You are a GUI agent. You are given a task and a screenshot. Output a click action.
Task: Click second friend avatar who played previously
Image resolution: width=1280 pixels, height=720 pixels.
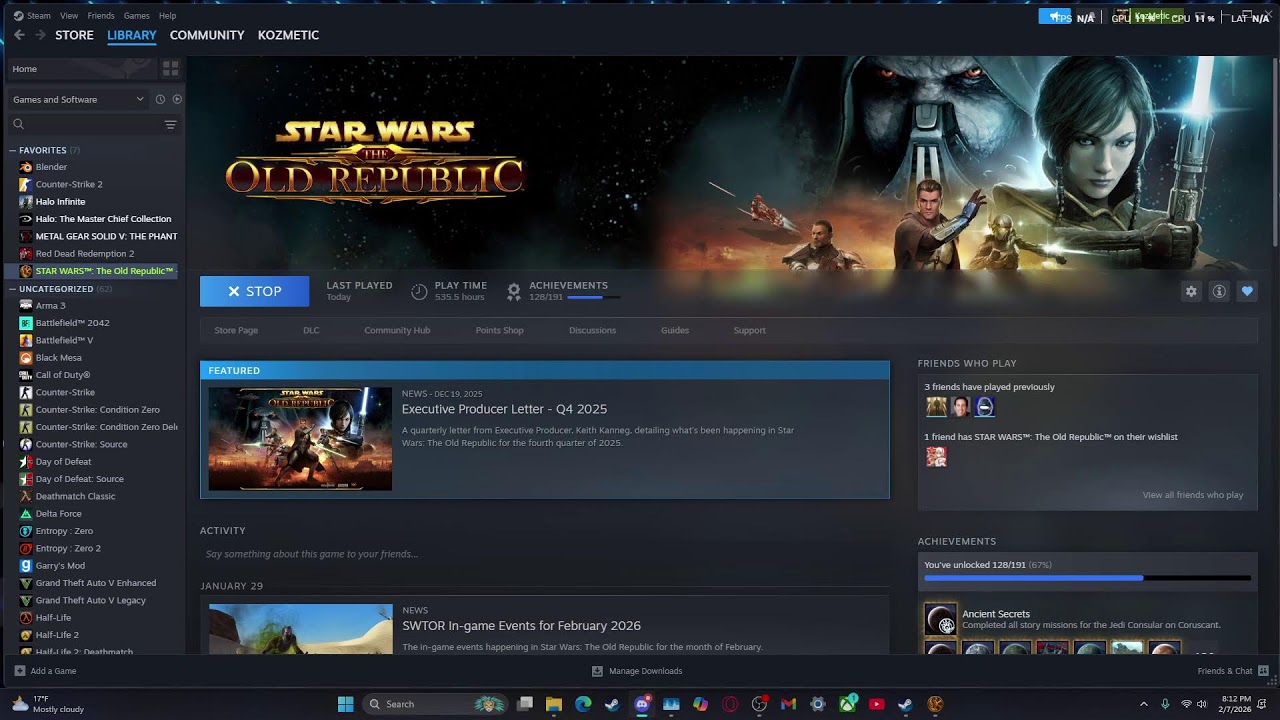coord(960,406)
